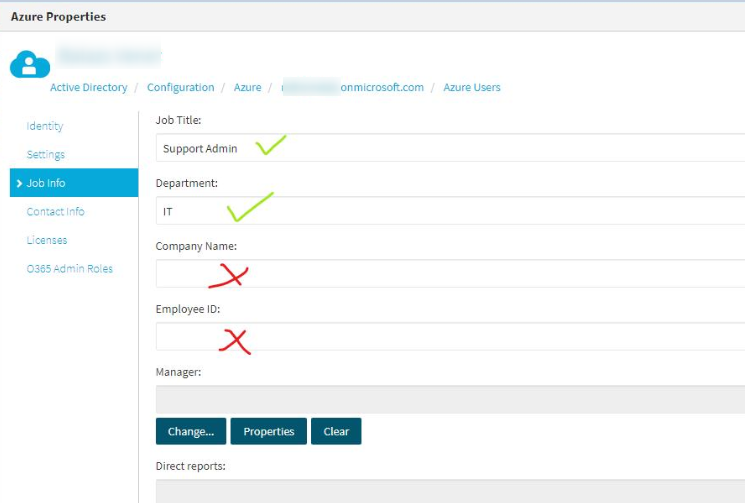
Task: Open manager Properties button
Action: tap(268, 432)
